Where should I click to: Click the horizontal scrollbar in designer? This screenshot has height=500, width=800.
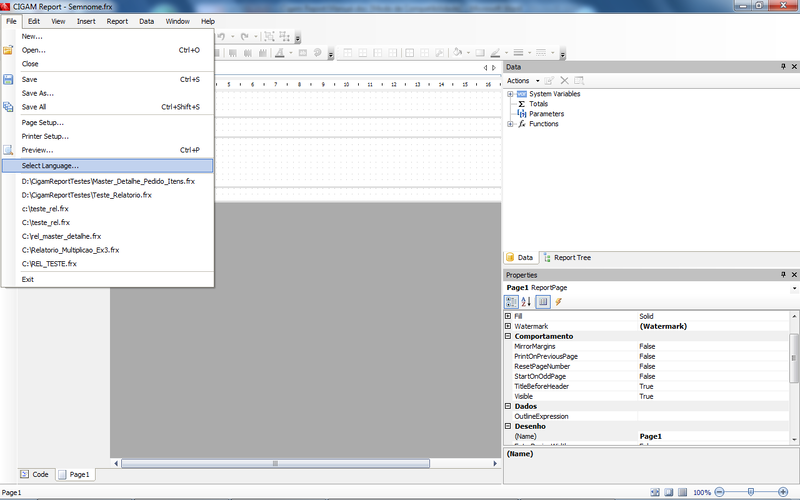276,464
